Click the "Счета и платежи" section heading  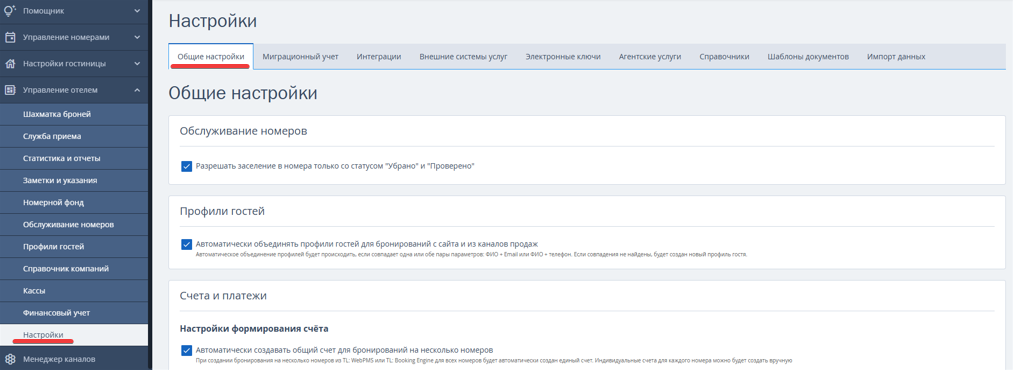point(223,296)
